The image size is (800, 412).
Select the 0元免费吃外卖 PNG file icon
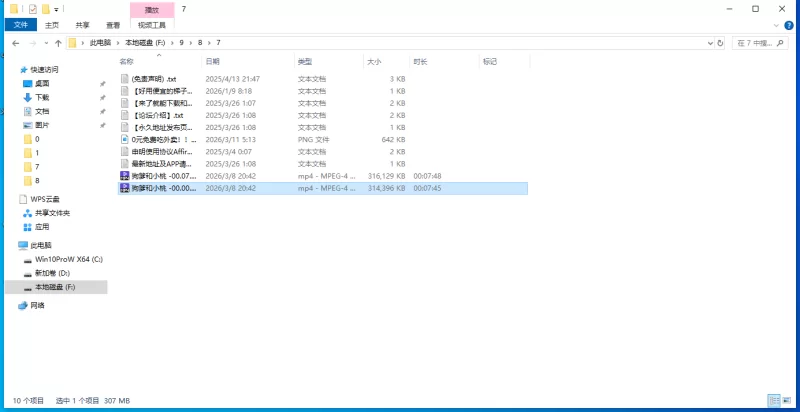[x=124, y=140]
